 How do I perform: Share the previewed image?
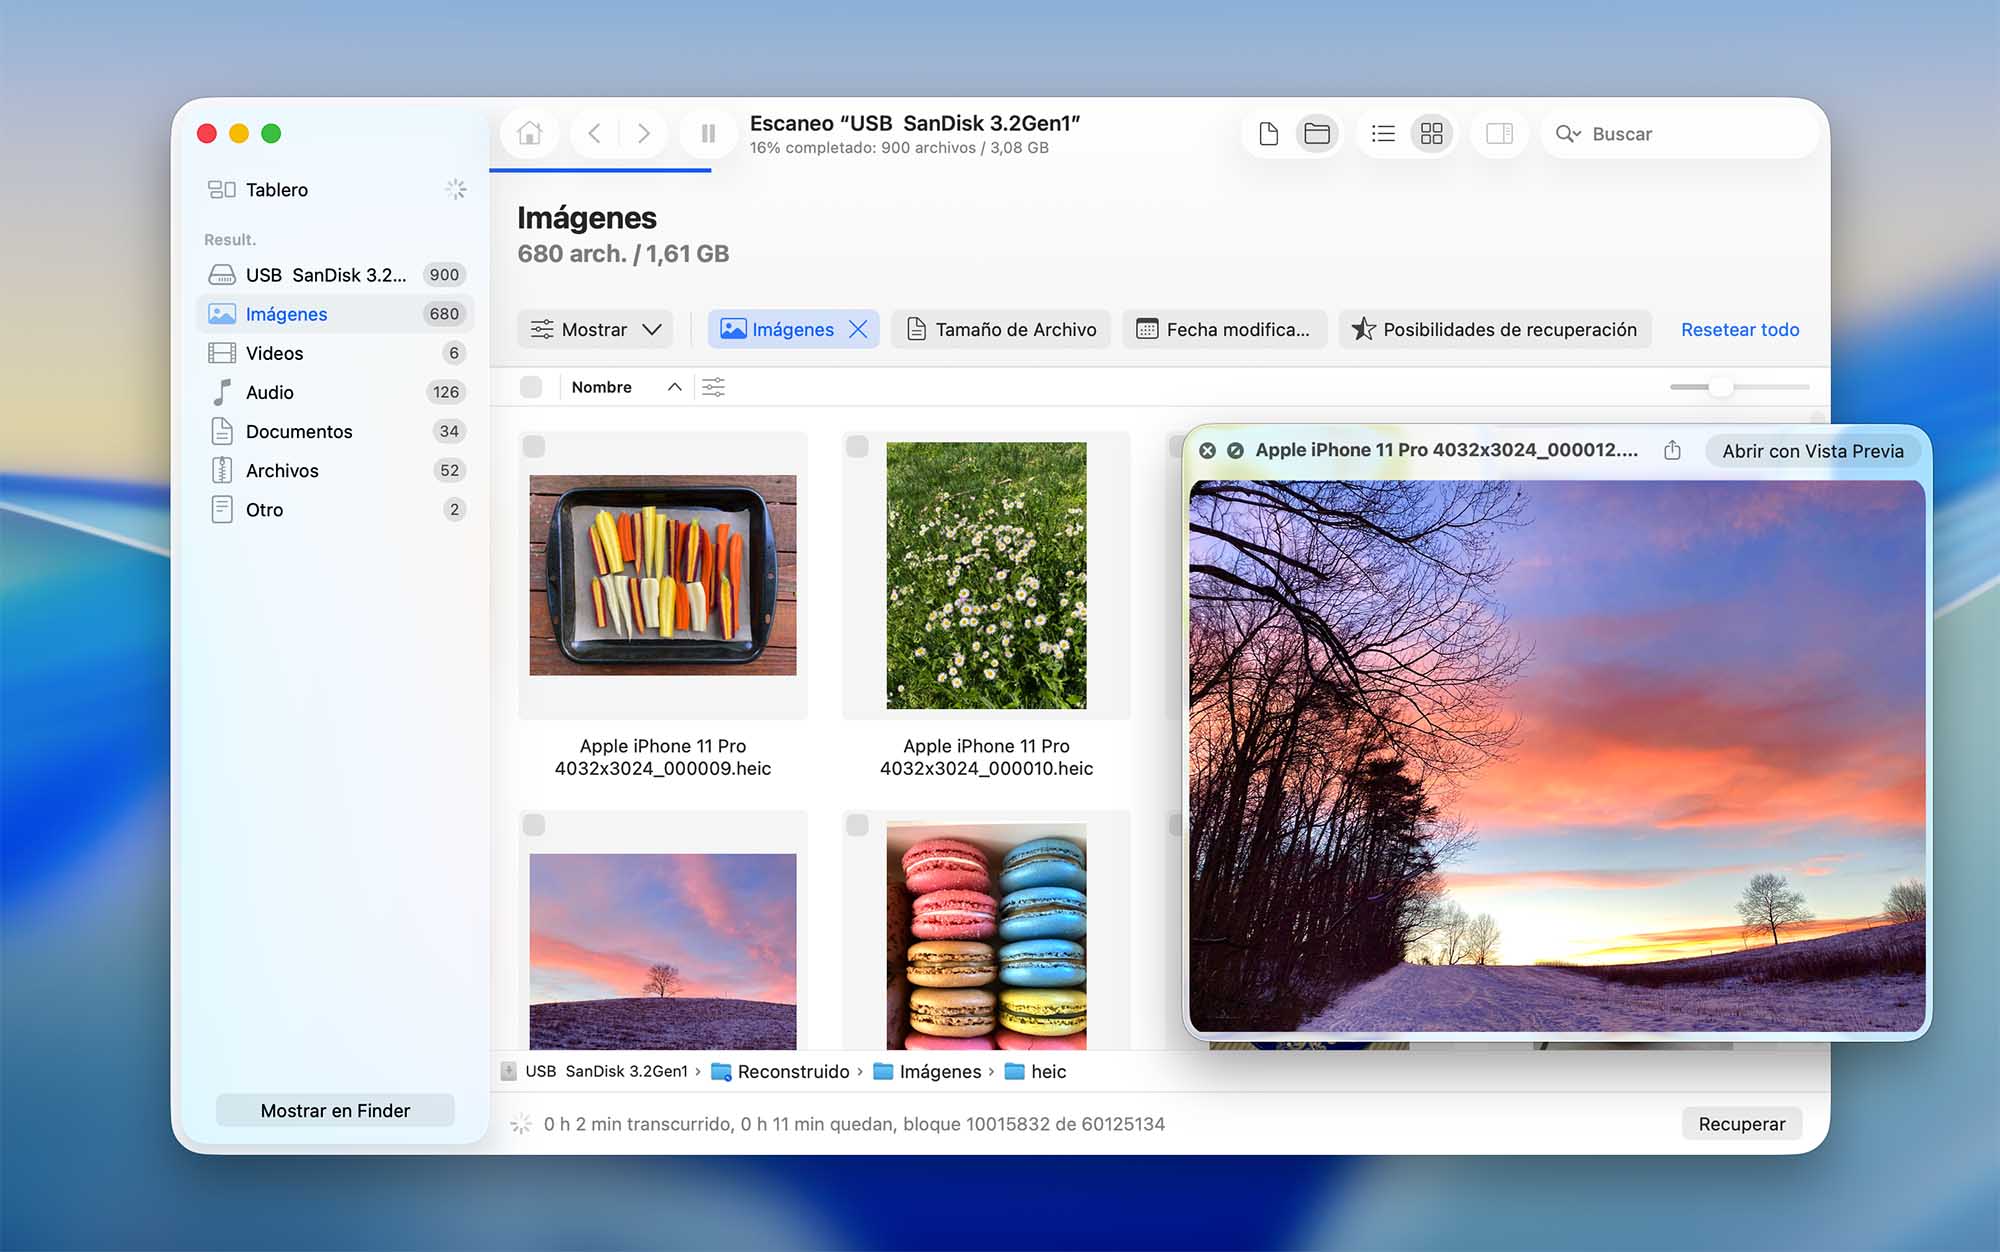point(1672,450)
